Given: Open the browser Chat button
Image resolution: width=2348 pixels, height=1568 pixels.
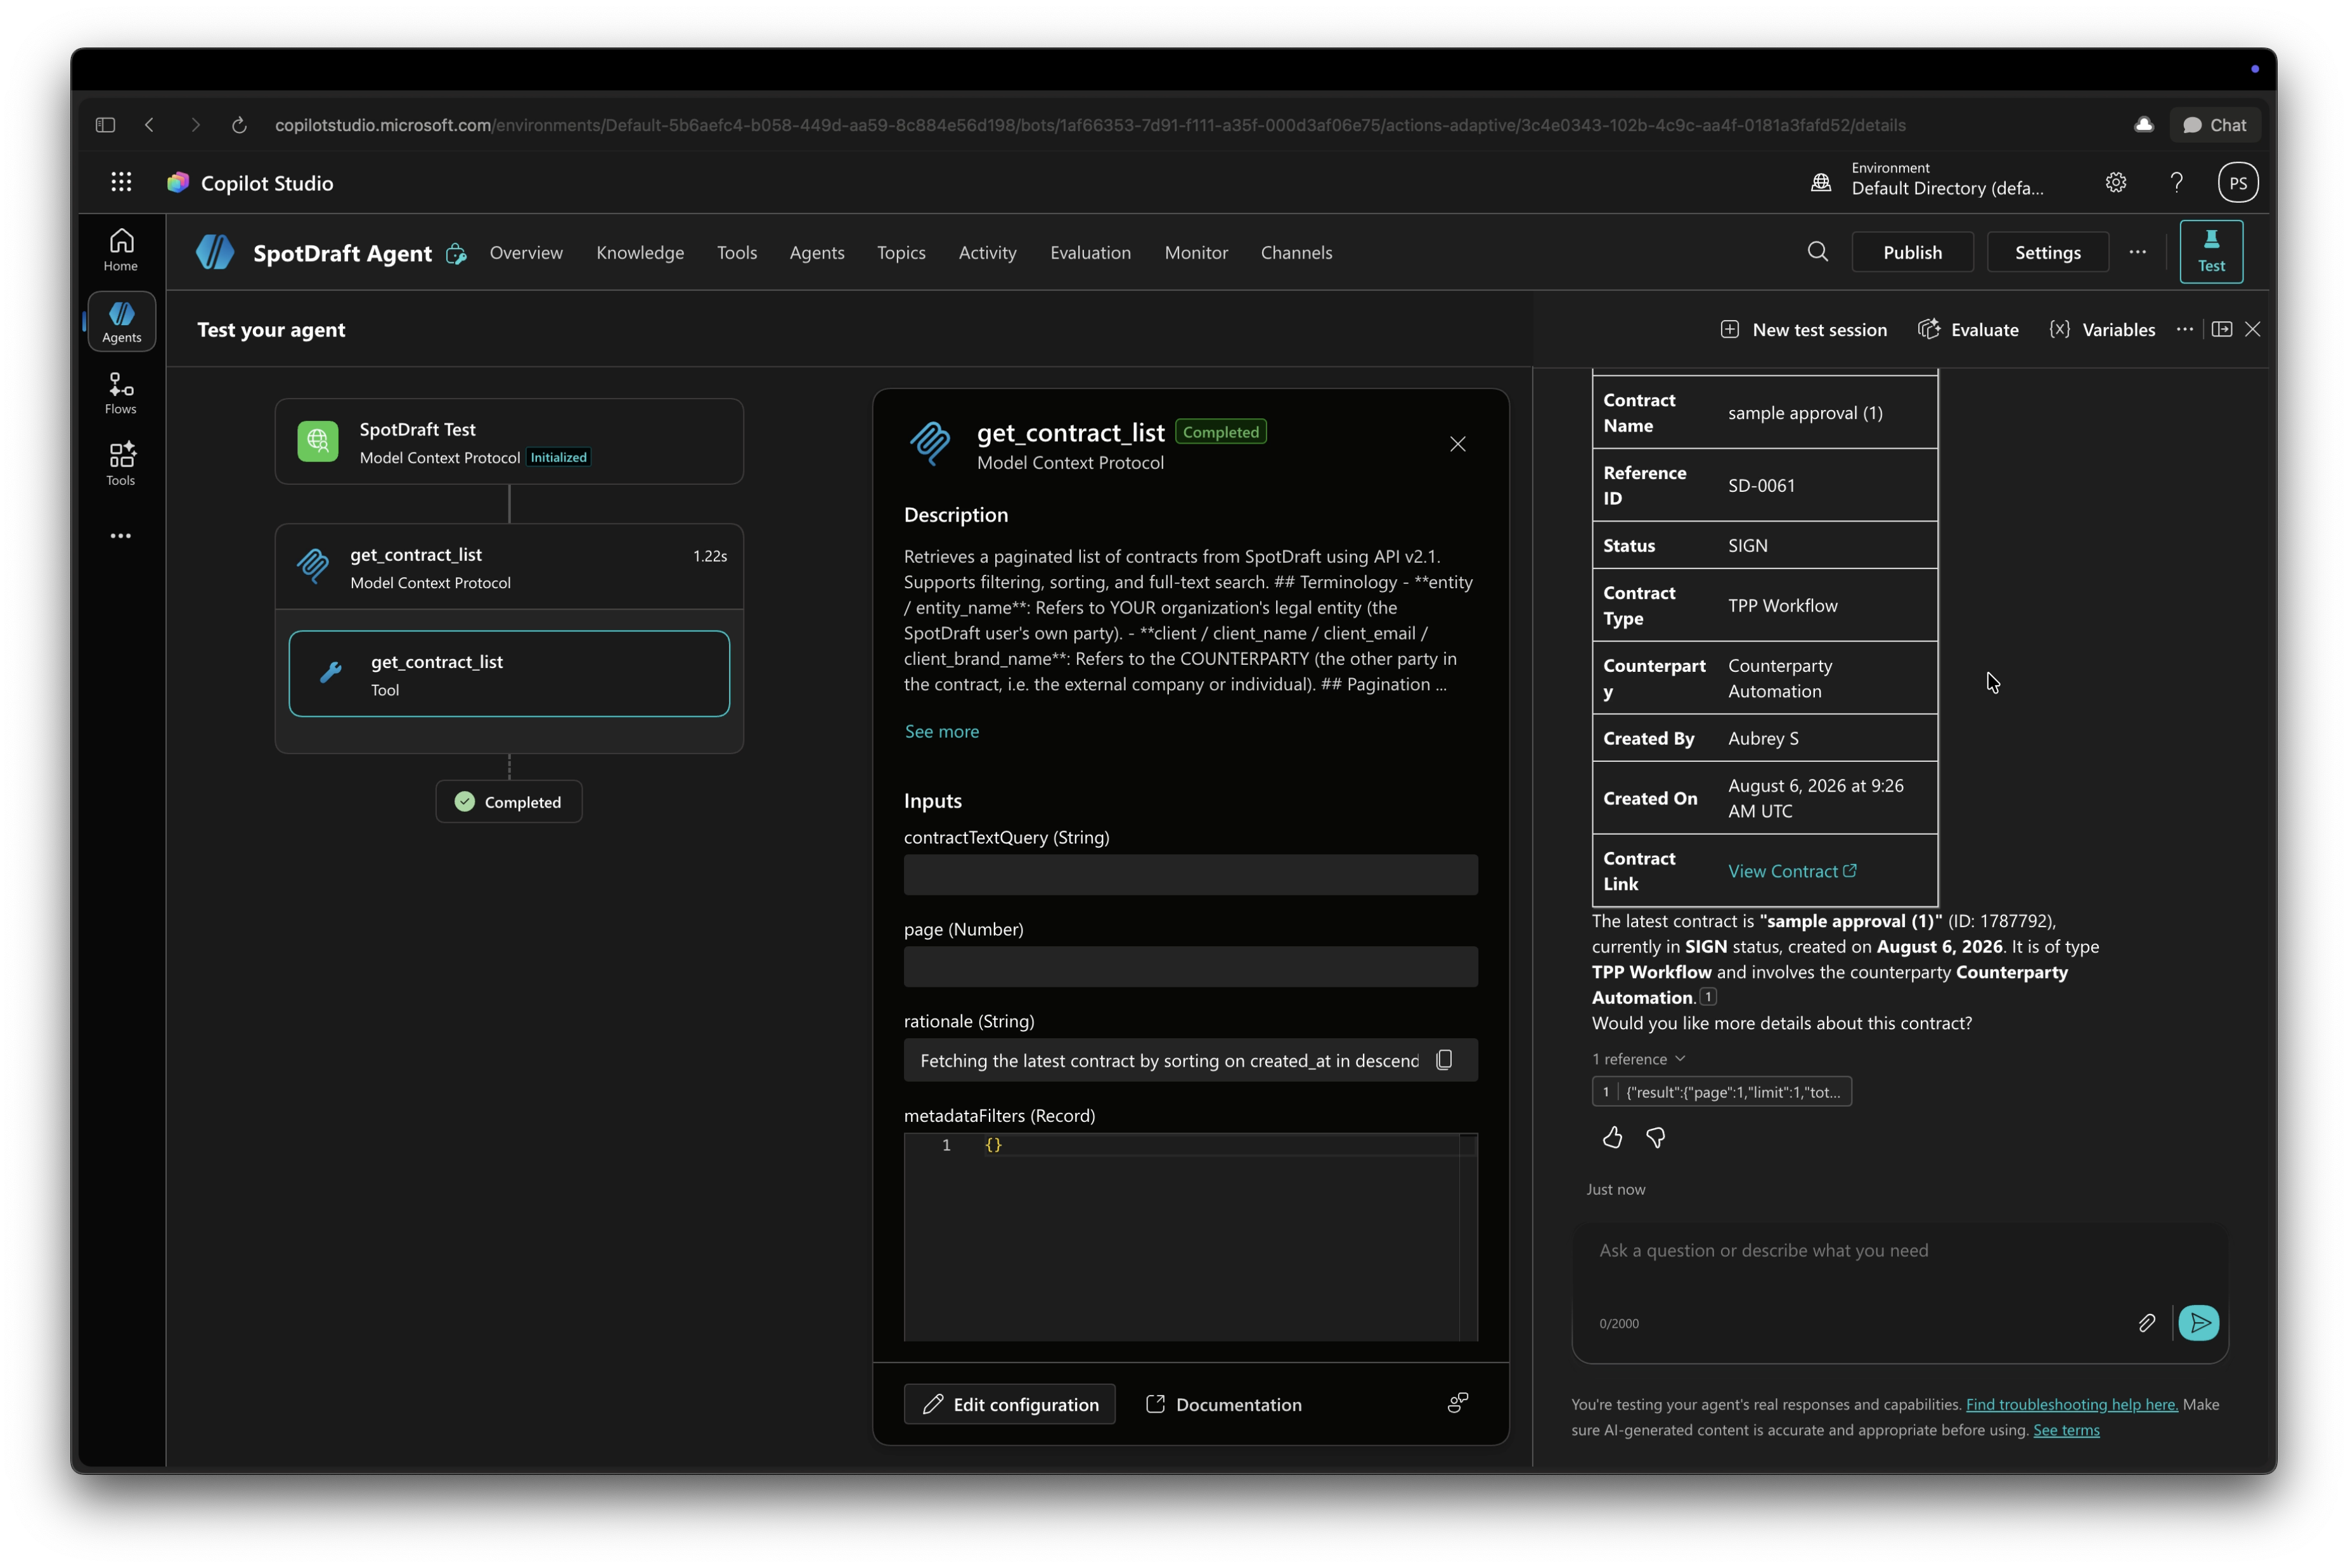Looking at the screenshot, I should coord(2214,125).
